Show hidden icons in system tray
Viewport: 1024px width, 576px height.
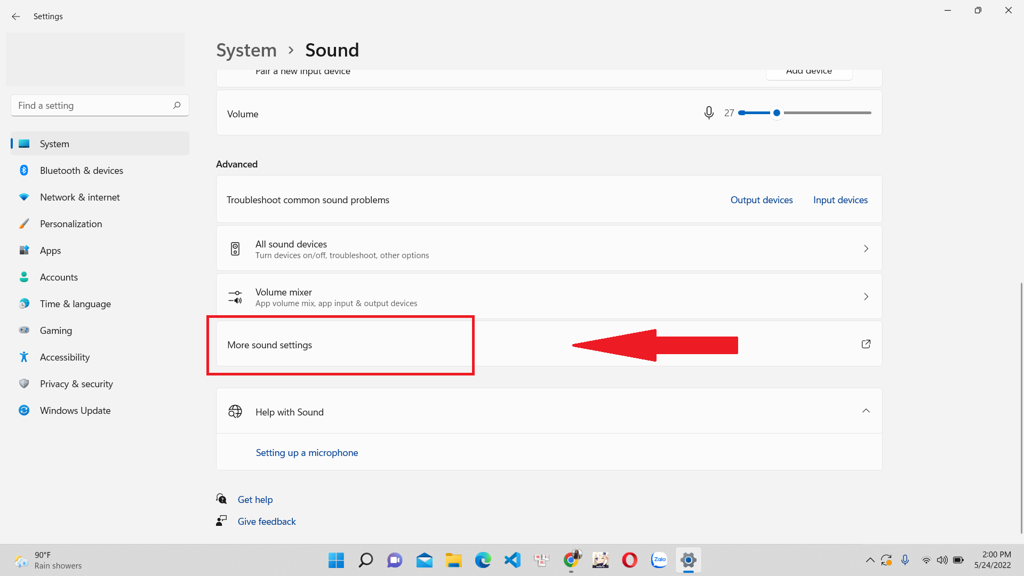point(870,560)
